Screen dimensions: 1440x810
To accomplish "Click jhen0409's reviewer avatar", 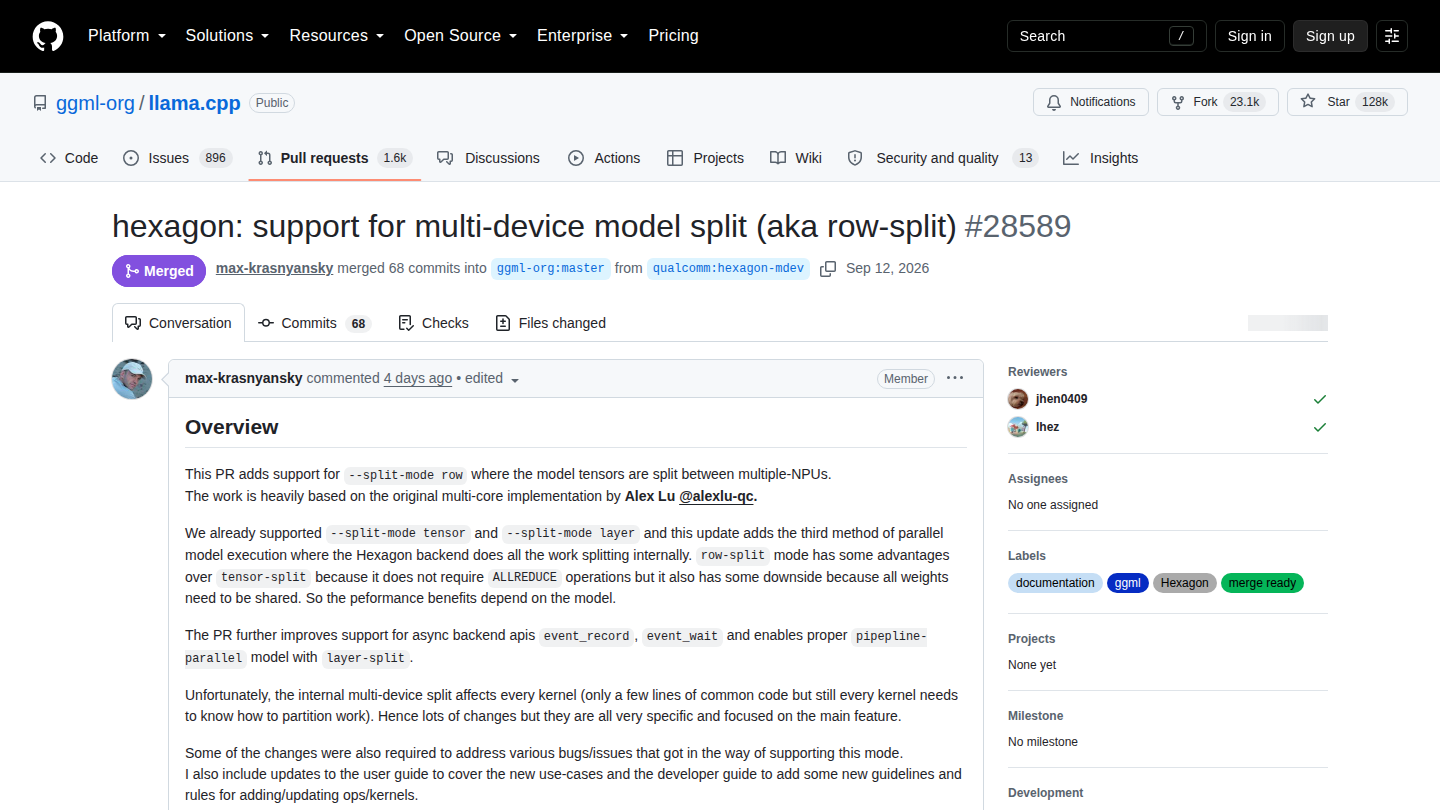I will pyautogui.click(x=1018, y=399).
